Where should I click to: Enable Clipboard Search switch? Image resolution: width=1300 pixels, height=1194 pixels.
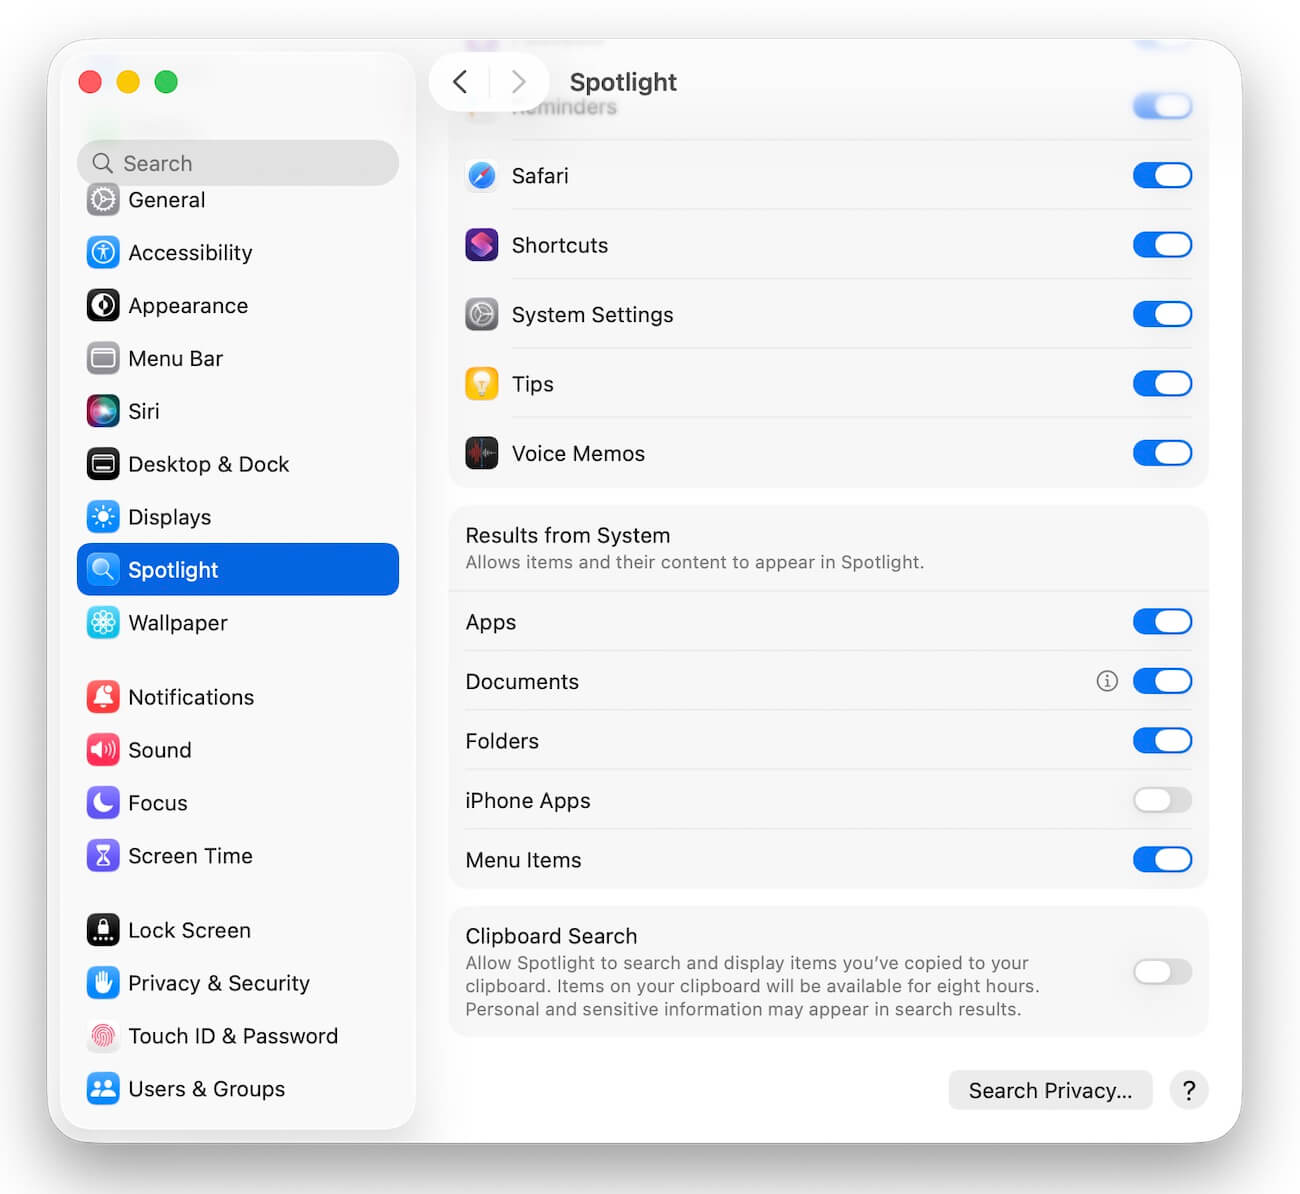[1162, 972]
